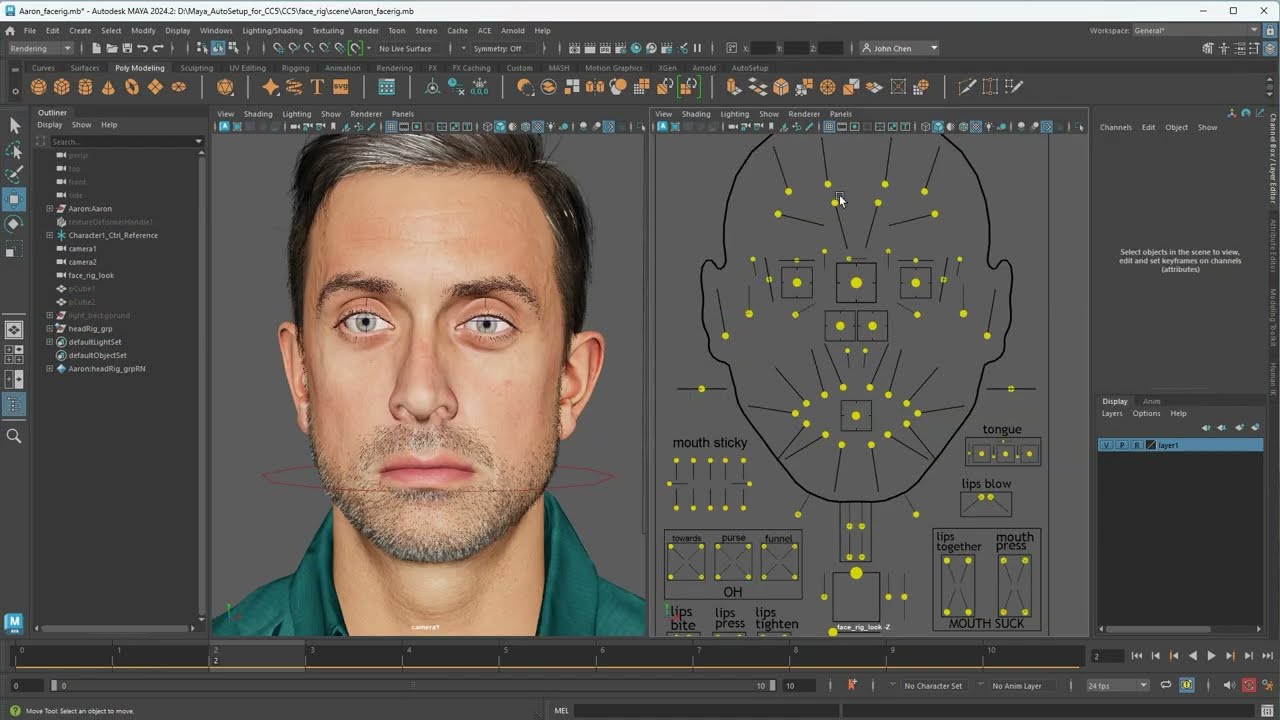Switch to the Rigging shelf tab
This screenshot has height=720, width=1280.
[295, 68]
